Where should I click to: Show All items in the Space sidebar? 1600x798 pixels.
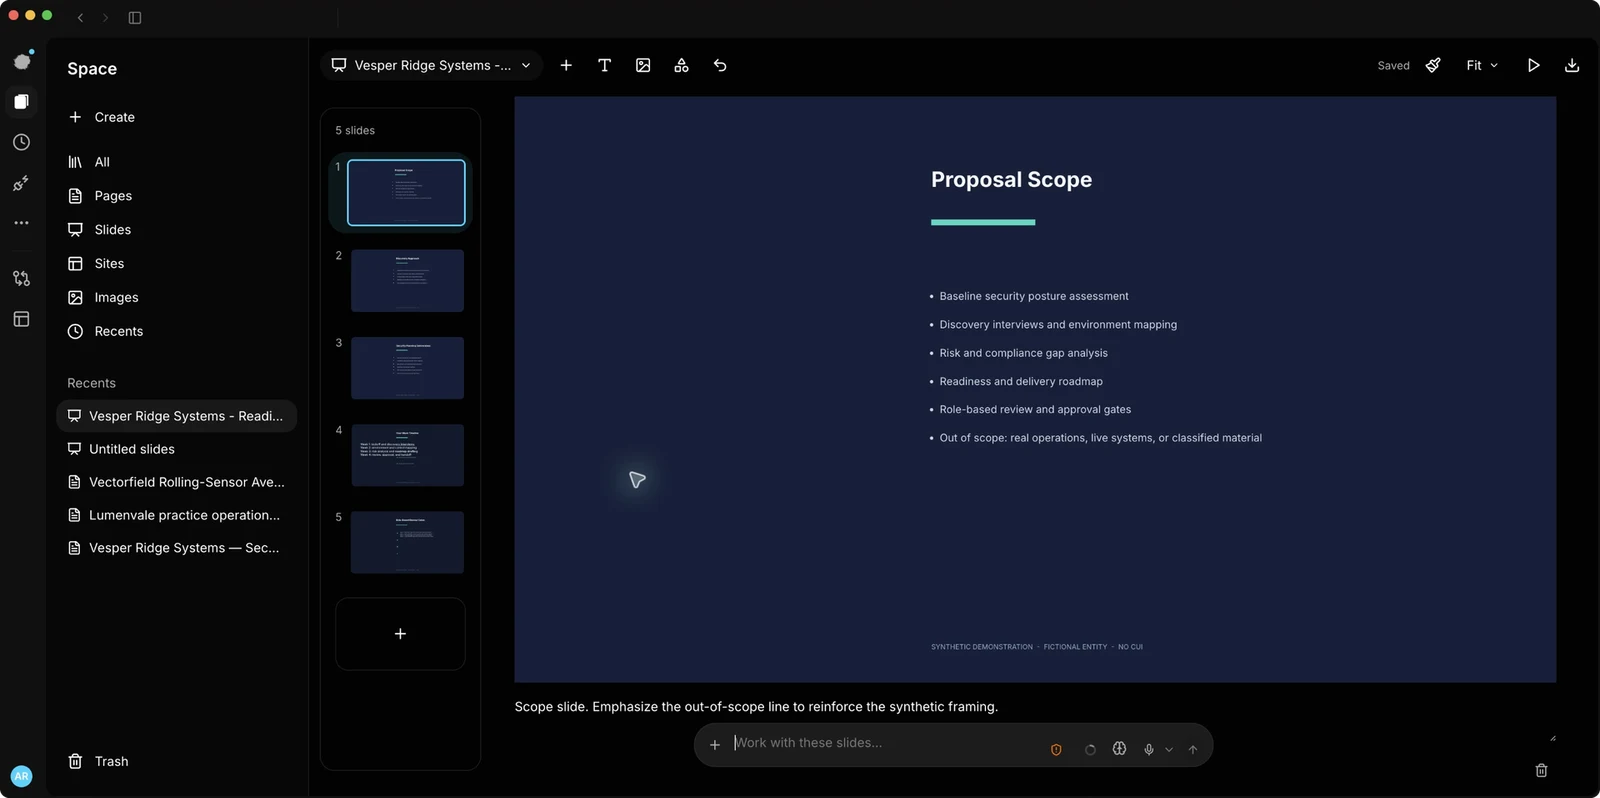(x=176, y=162)
